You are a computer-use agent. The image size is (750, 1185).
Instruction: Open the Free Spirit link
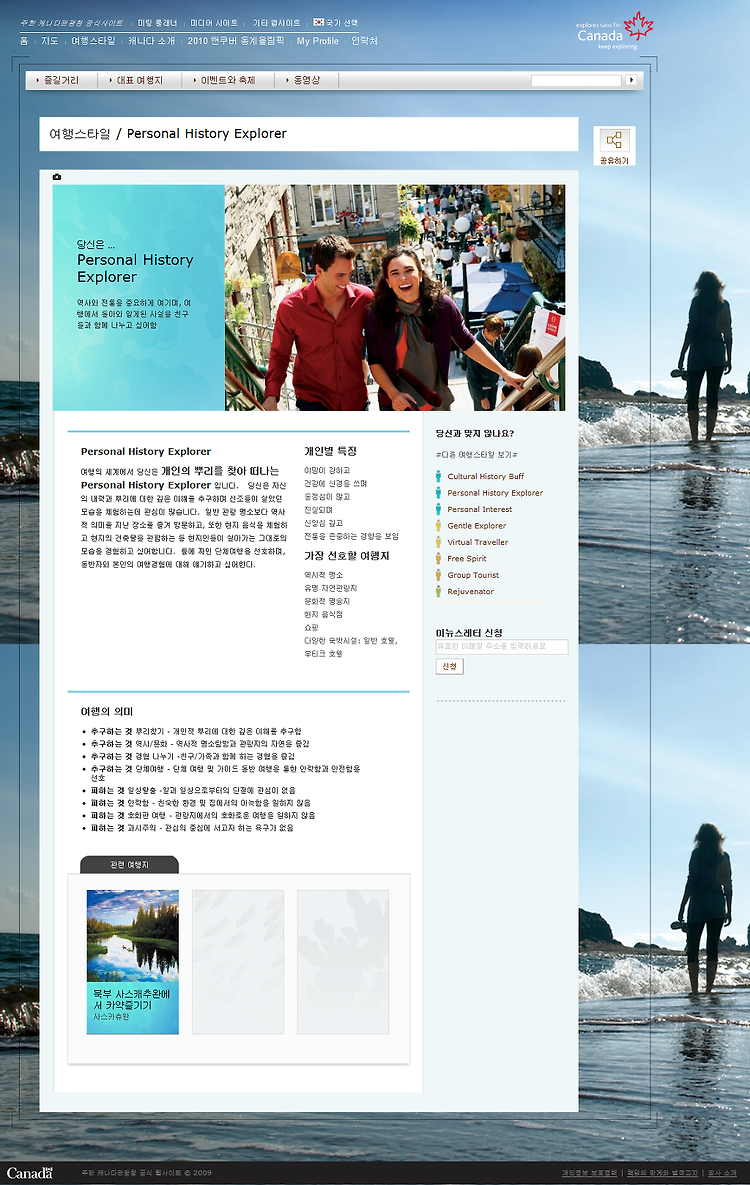[x=466, y=558]
